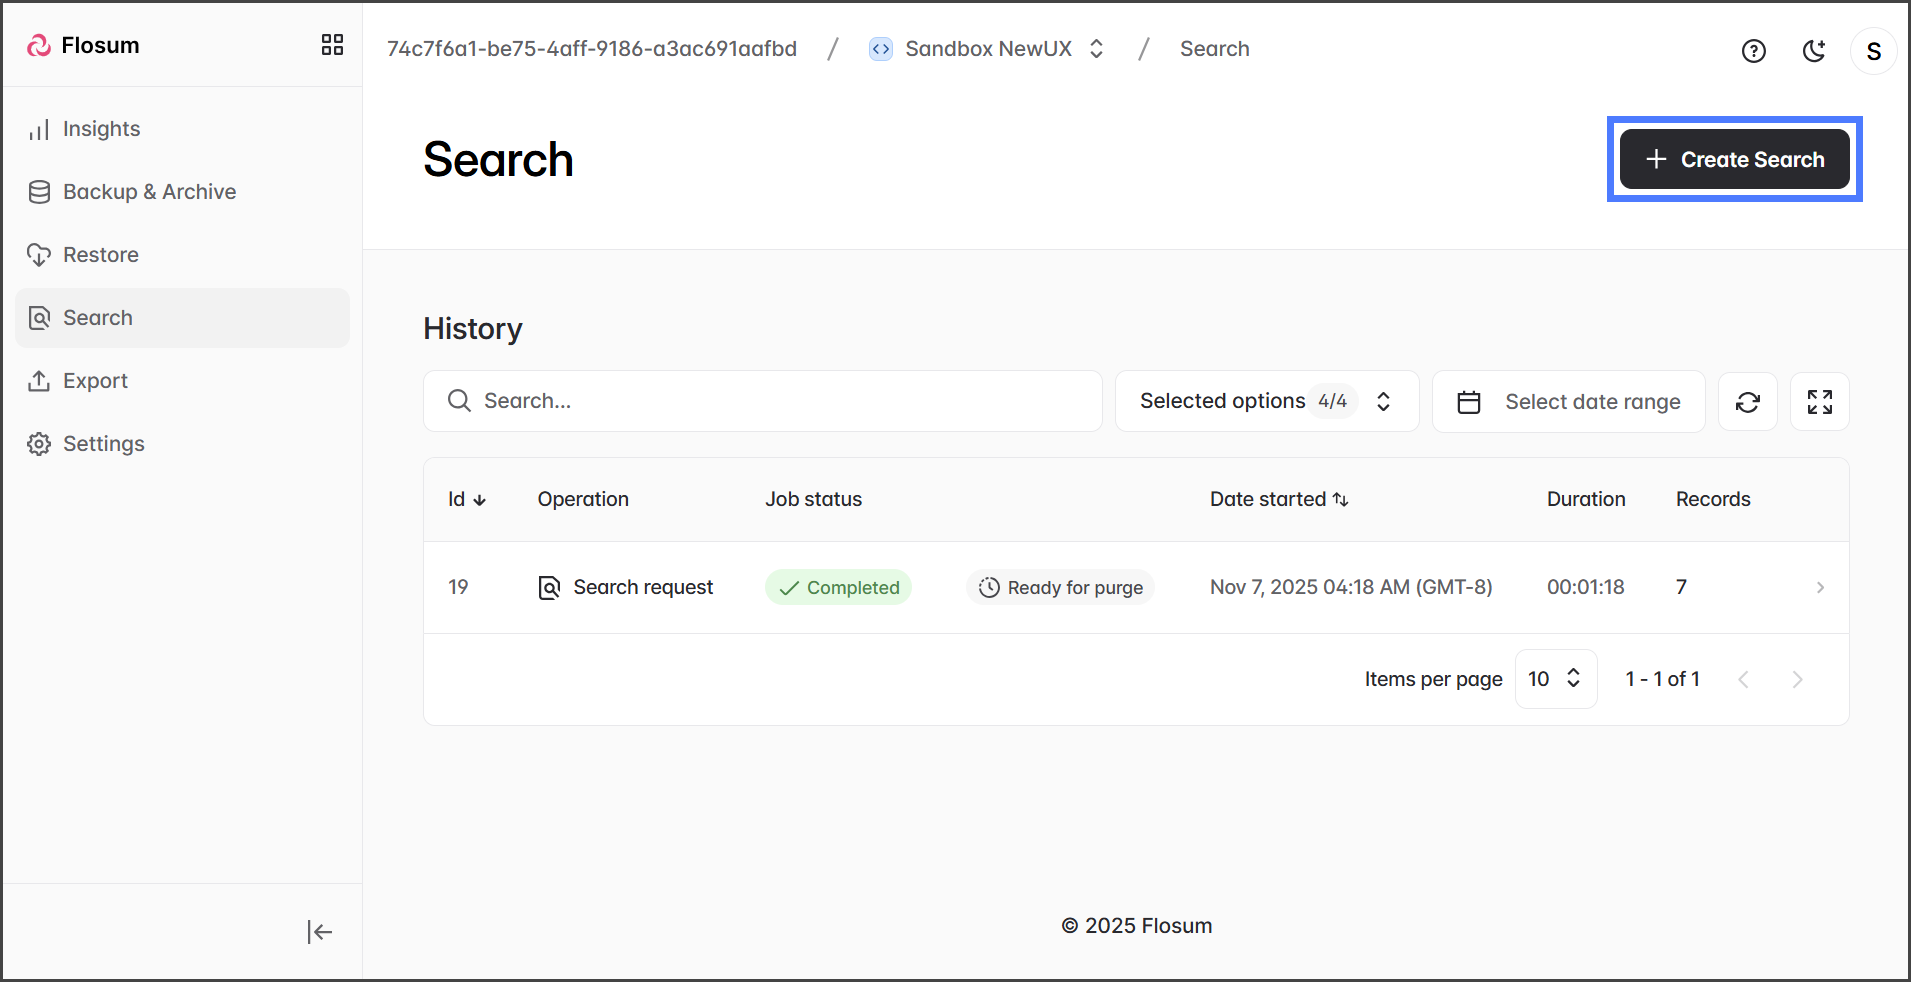Refresh the history table
1911x982 pixels.
coord(1747,402)
